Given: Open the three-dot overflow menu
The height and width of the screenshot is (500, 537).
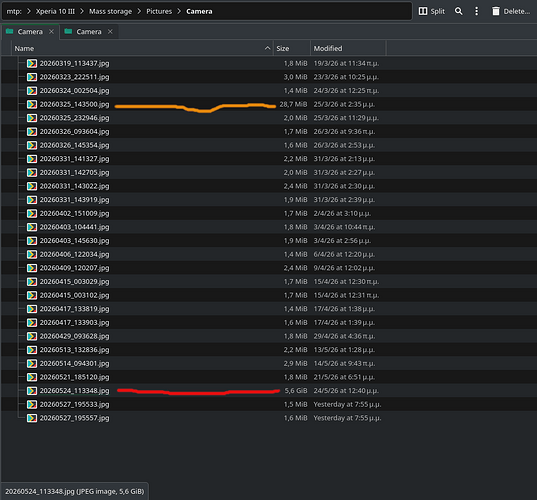Looking at the screenshot, I should [x=476, y=11].
